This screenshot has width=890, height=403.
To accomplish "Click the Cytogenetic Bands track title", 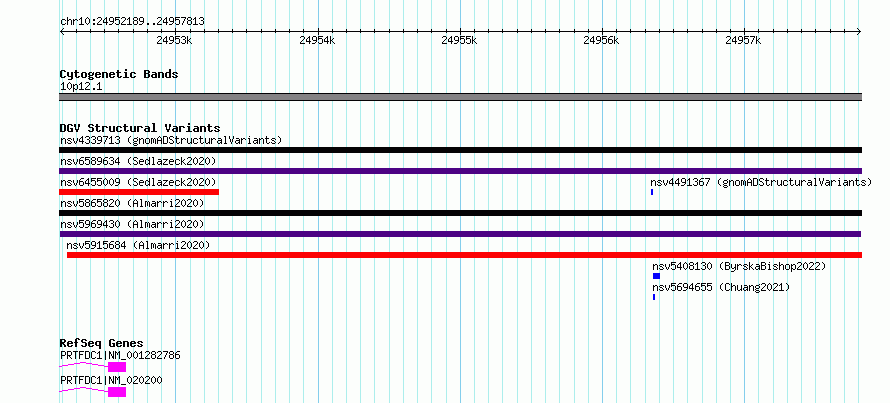I will pyautogui.click(x=119, y=74).
